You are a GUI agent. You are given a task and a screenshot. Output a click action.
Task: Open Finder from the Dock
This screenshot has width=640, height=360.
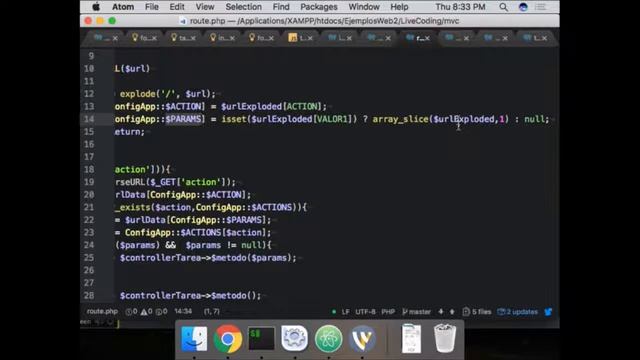194,339
